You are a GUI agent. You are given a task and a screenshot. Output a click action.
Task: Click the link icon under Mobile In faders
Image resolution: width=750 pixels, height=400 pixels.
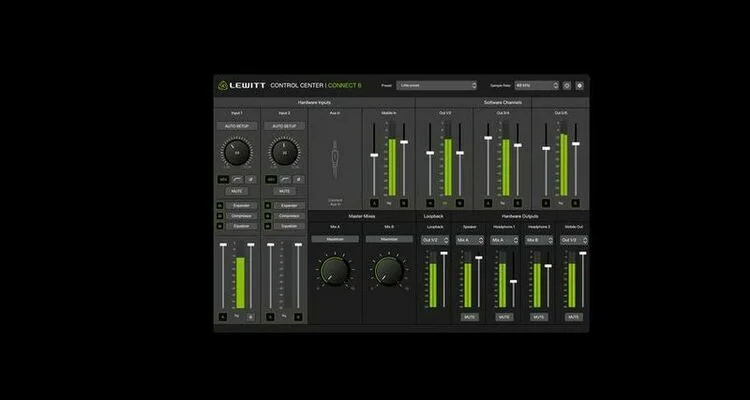[x=389, y=203]
